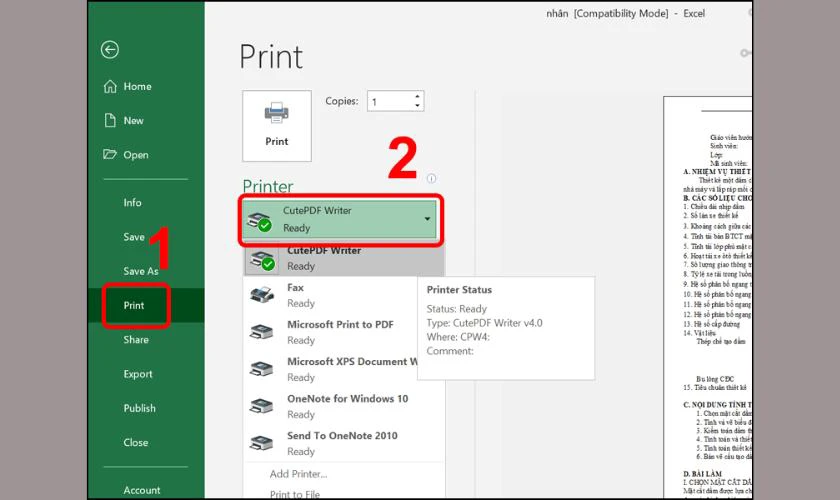Image resolution: width=840 pixels, height=500 pixels.
Task: Go to Open in sidebar
Action: [146, 155]
